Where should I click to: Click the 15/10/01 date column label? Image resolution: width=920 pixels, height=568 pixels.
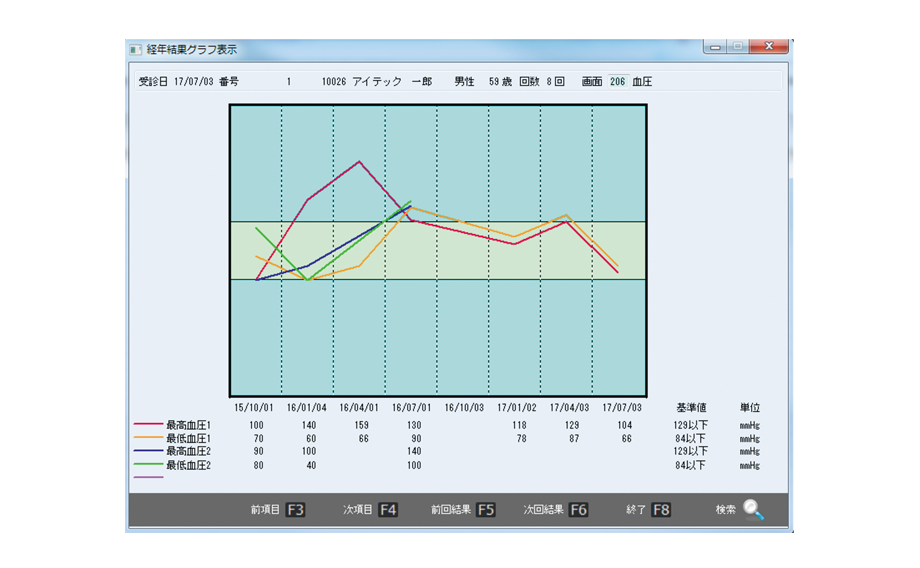click(253, 408)
